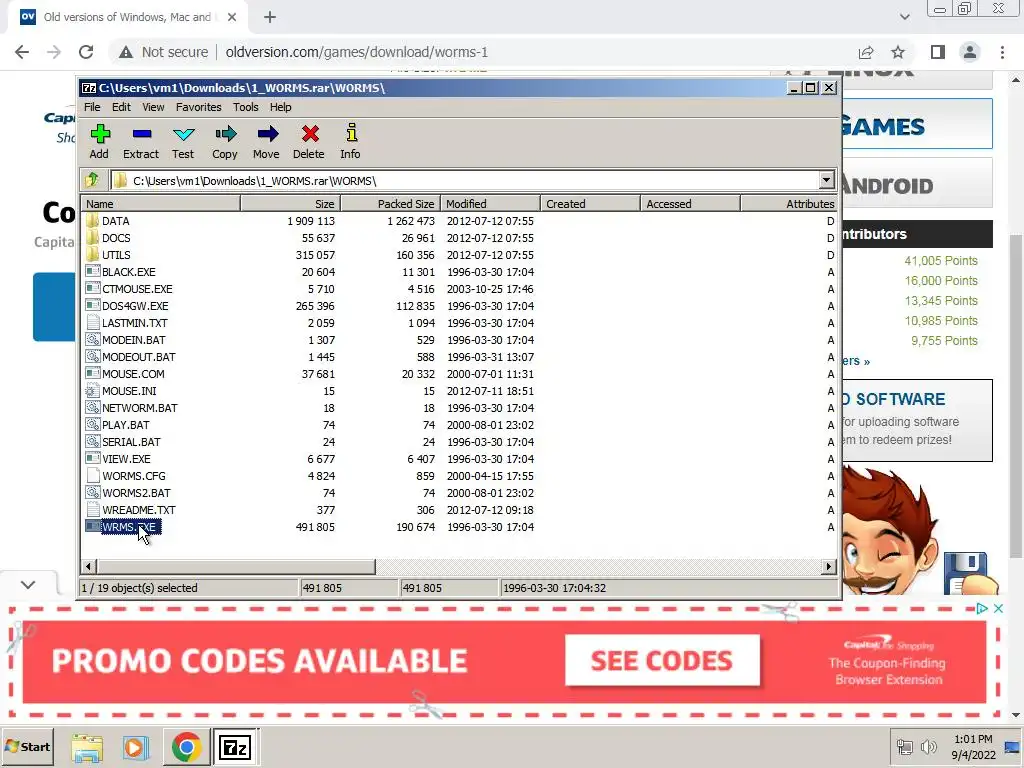Sort by the Modified column header
This screenshot has width=1024, height=768.
coord(490,204)
